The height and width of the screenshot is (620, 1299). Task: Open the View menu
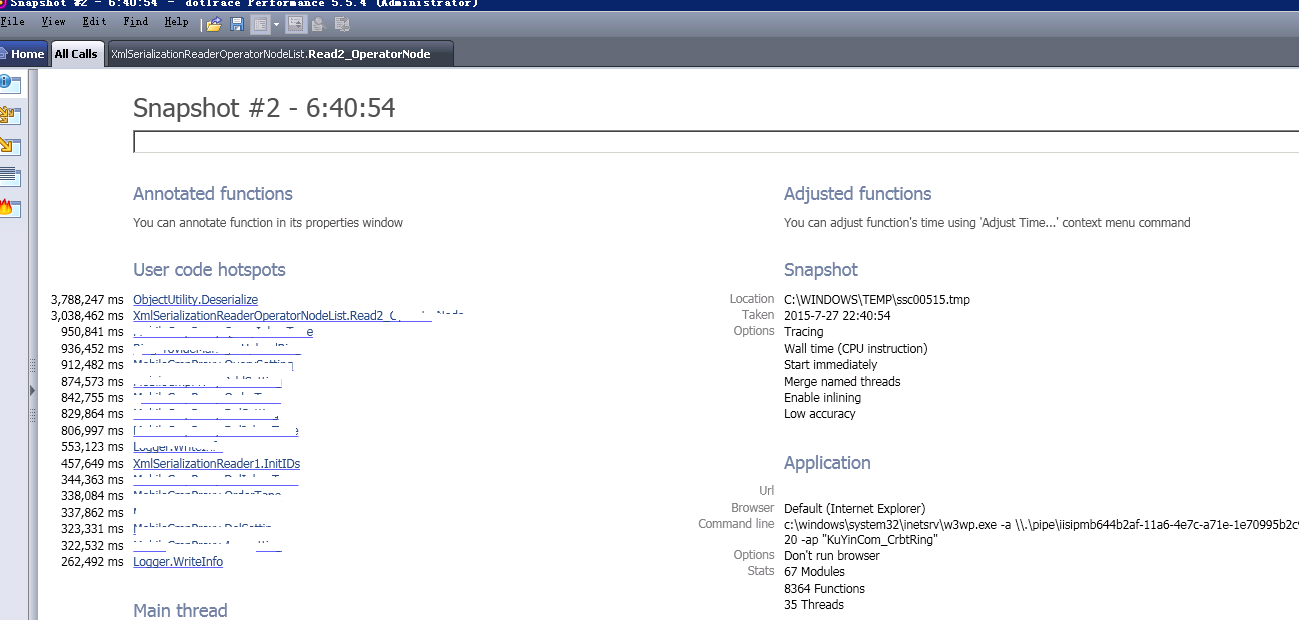pos(53,21)
